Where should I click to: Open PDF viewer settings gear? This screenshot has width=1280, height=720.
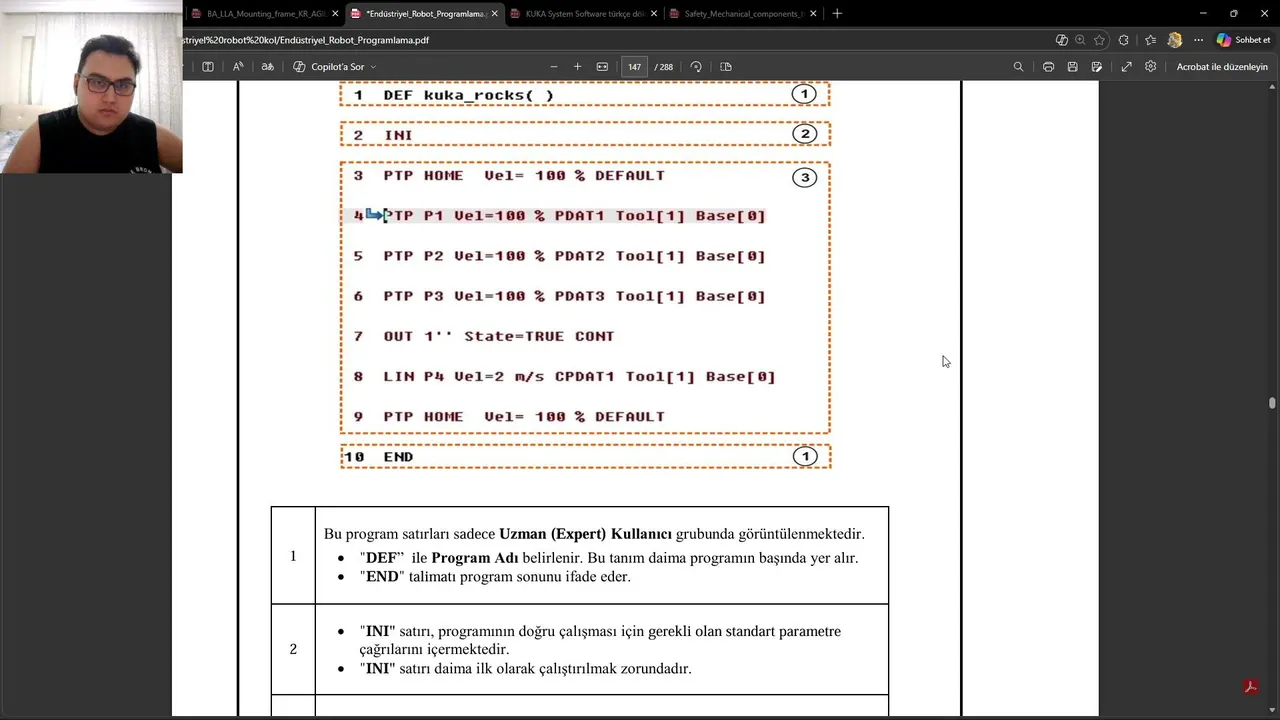pos(1151,67)
